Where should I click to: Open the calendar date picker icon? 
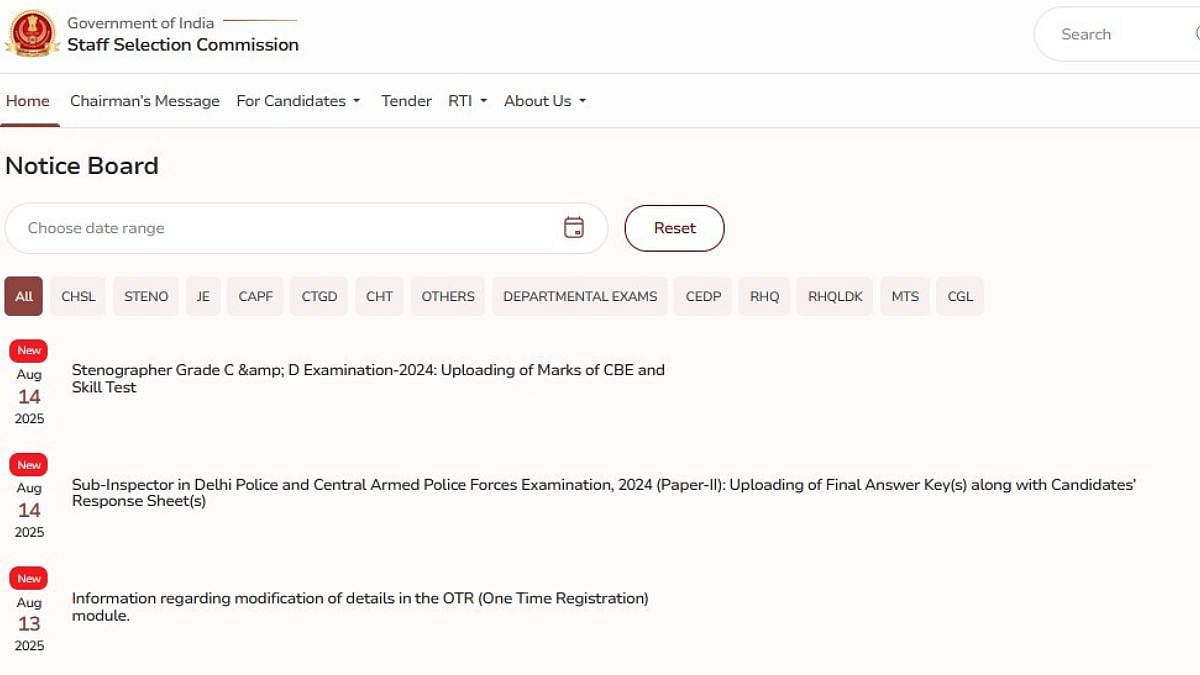pos(574,228)
